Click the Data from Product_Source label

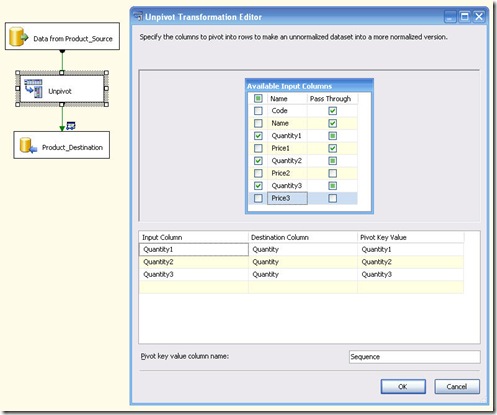(x=73, y=39)
